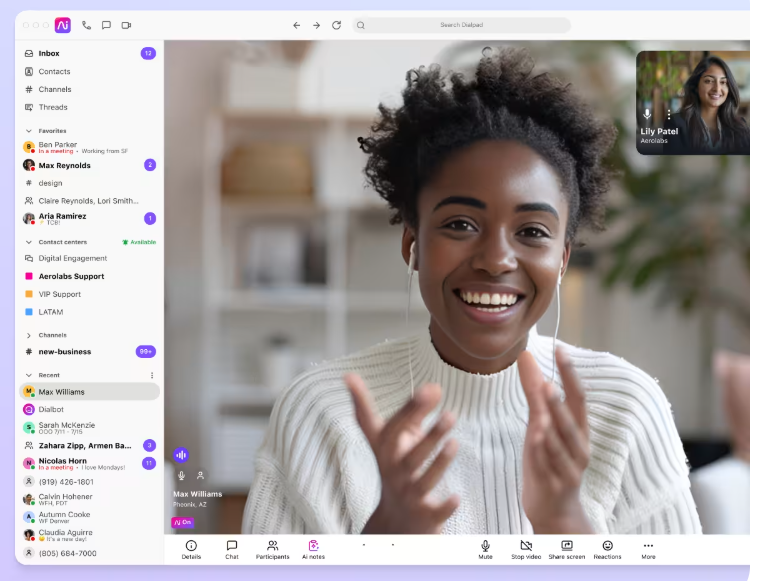Click Max Williams' microphone status icon

click(181, 475)
